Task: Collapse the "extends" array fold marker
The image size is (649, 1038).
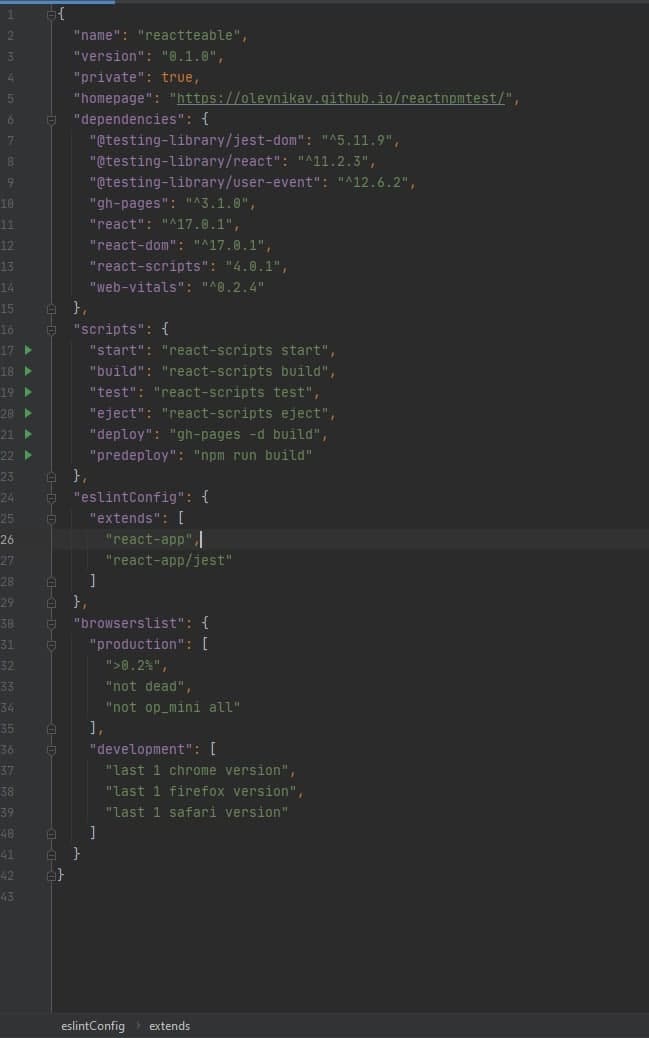Action: coord(52,518)
